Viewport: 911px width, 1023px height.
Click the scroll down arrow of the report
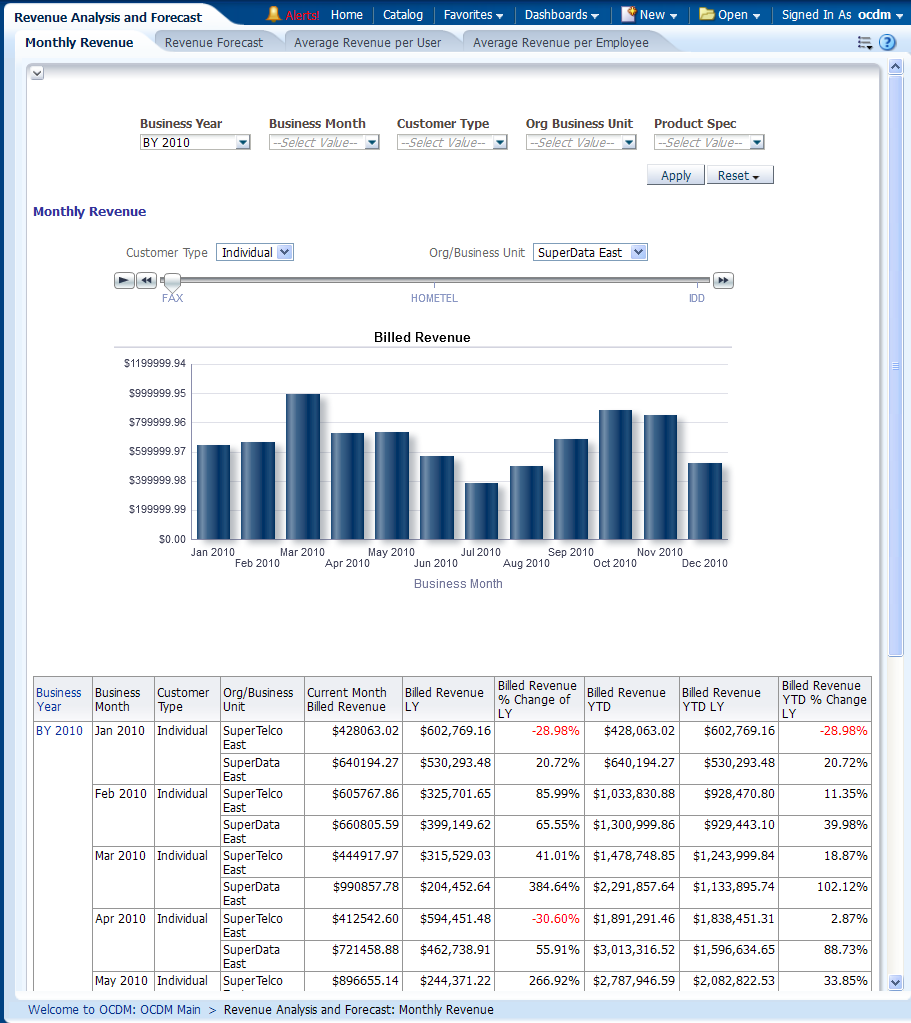point(895,983)
